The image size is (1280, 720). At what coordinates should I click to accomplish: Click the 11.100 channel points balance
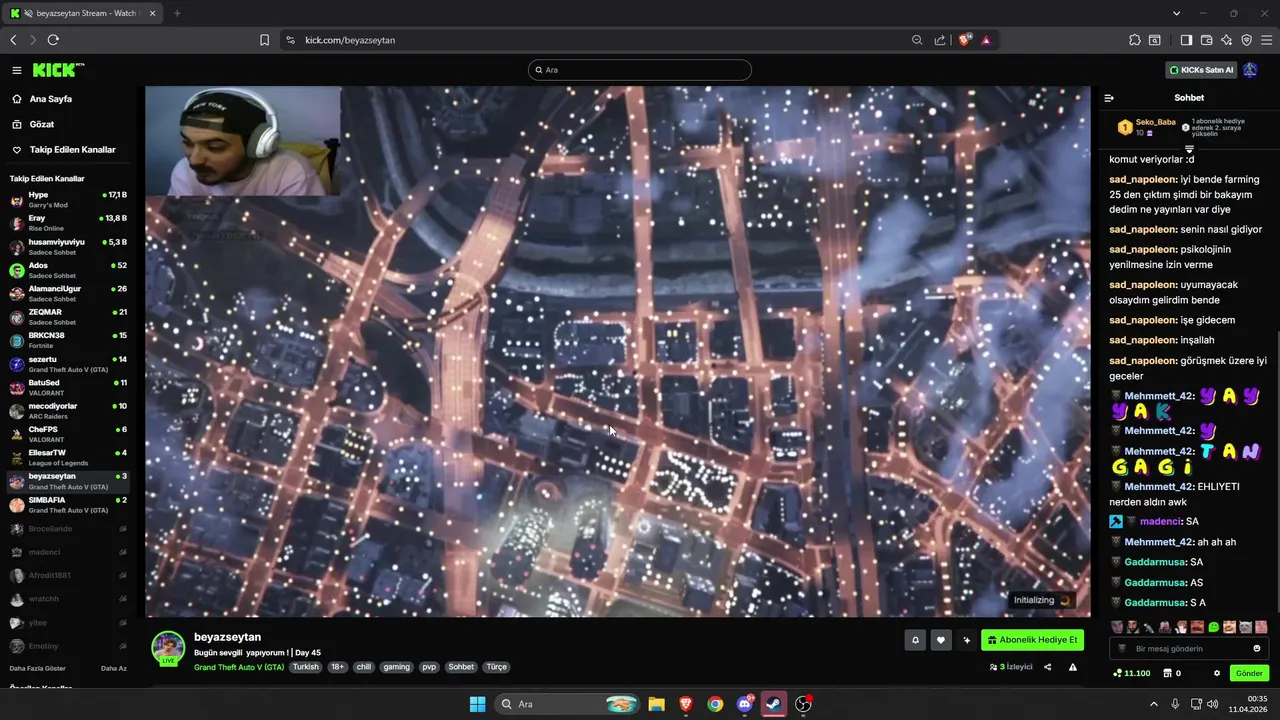pos(1132,673)
